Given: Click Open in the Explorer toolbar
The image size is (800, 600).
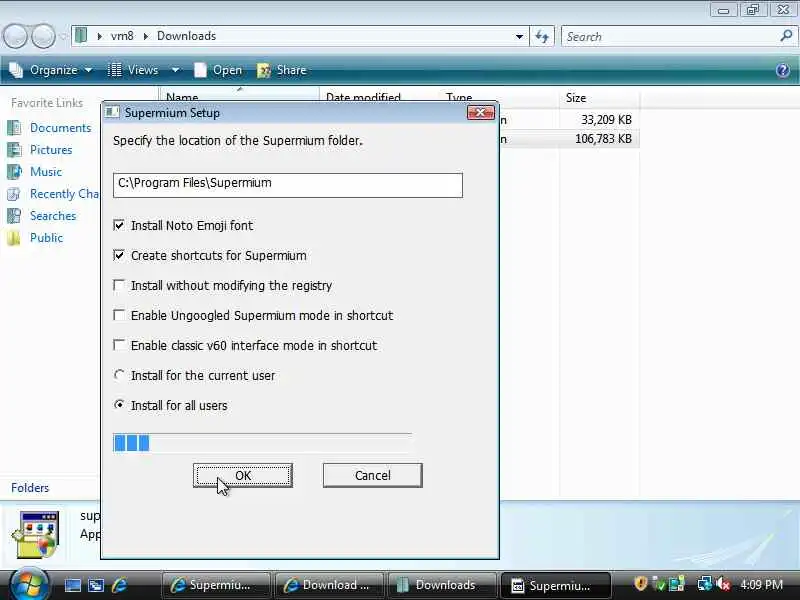Looking at the screenshot, I should point(218,70).
